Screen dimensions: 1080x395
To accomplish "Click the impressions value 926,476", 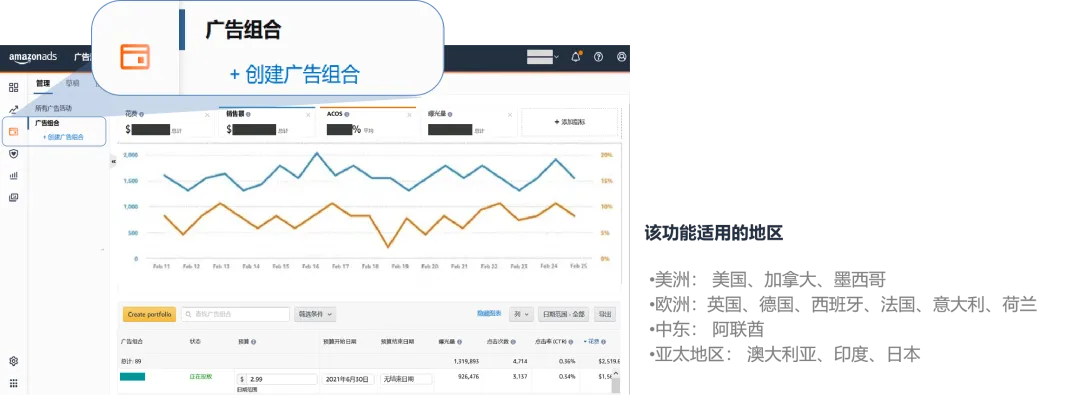I will pos(469,376).
